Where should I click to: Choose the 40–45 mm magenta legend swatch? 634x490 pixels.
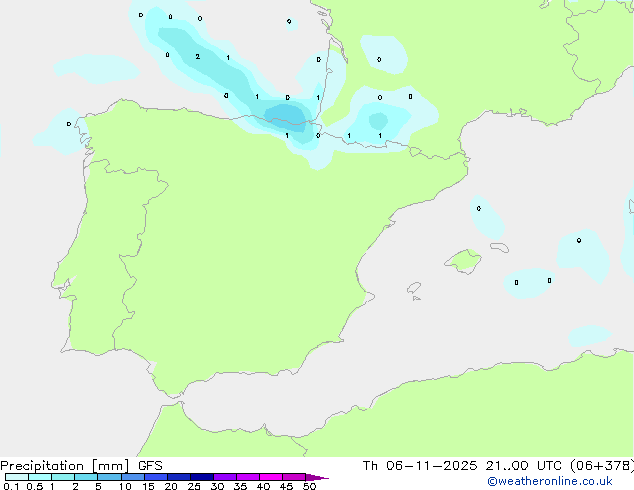pyautogui.click(x=271, y=477)
